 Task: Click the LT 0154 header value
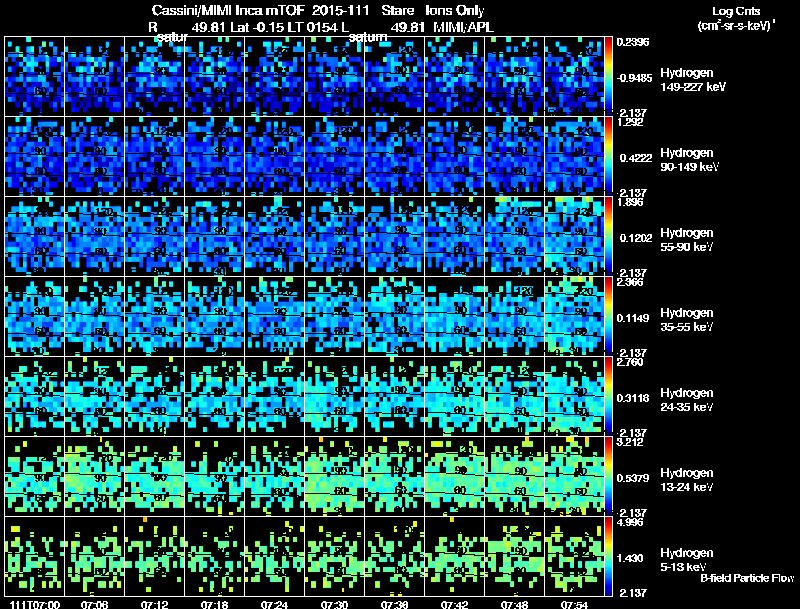311,28
